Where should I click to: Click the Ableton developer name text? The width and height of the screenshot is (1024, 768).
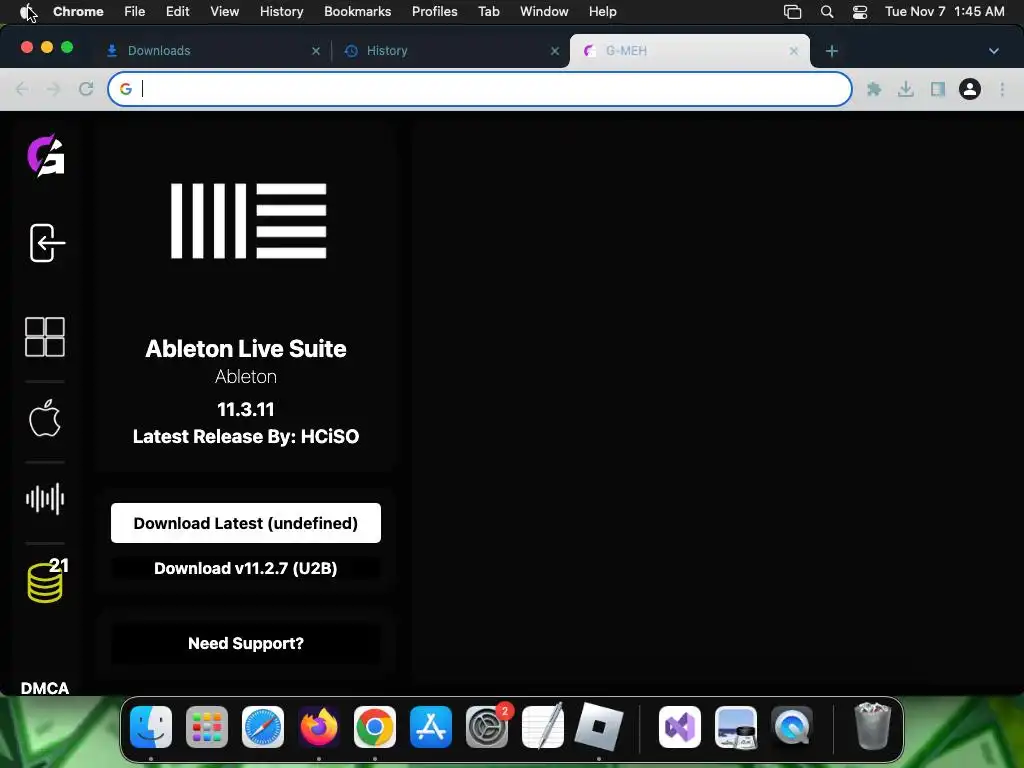(246, 377)
